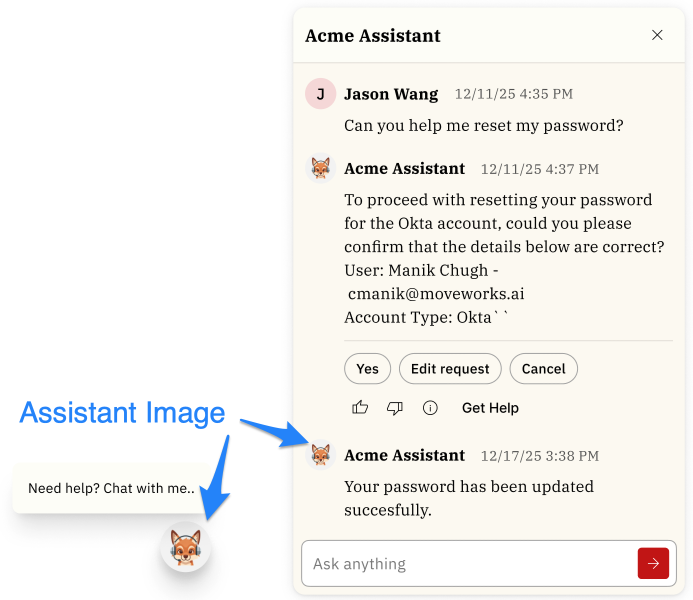Click the 12/11/25 4:35 PM timestamp
Viewport: 693px width, 600px height.
[x=514, y=94]
